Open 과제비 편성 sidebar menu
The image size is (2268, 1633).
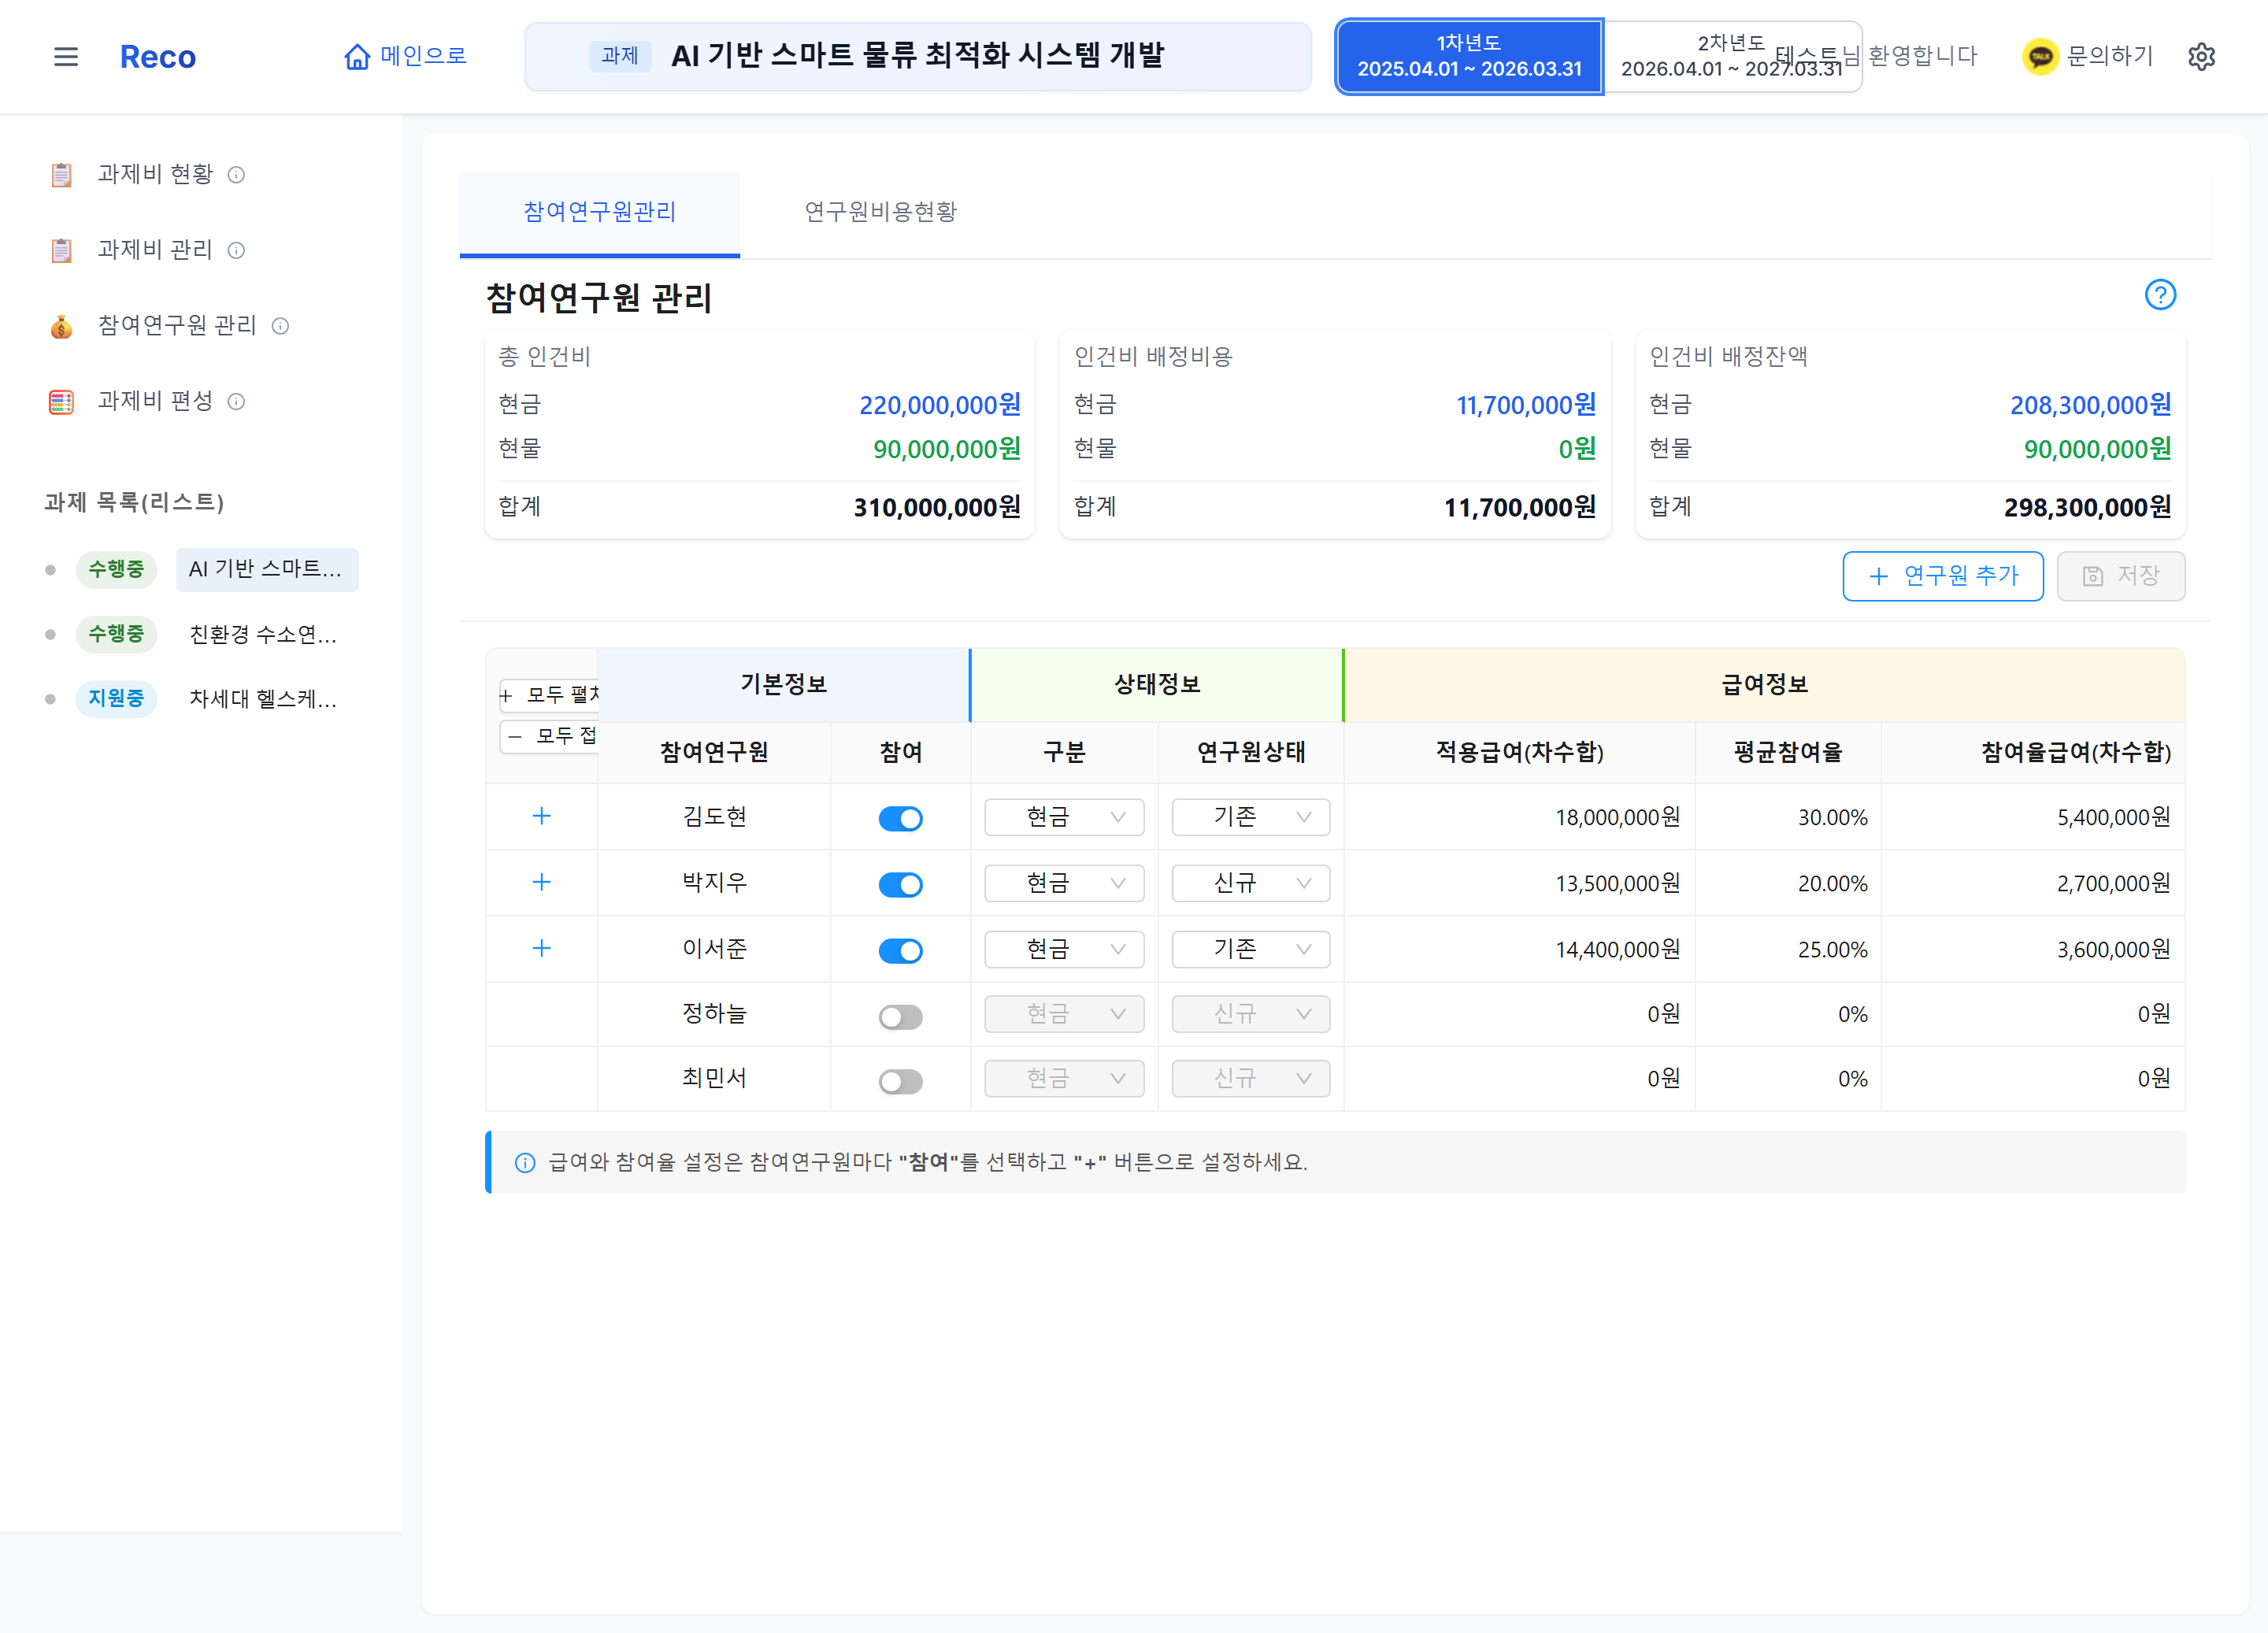(x=155, y=402)
